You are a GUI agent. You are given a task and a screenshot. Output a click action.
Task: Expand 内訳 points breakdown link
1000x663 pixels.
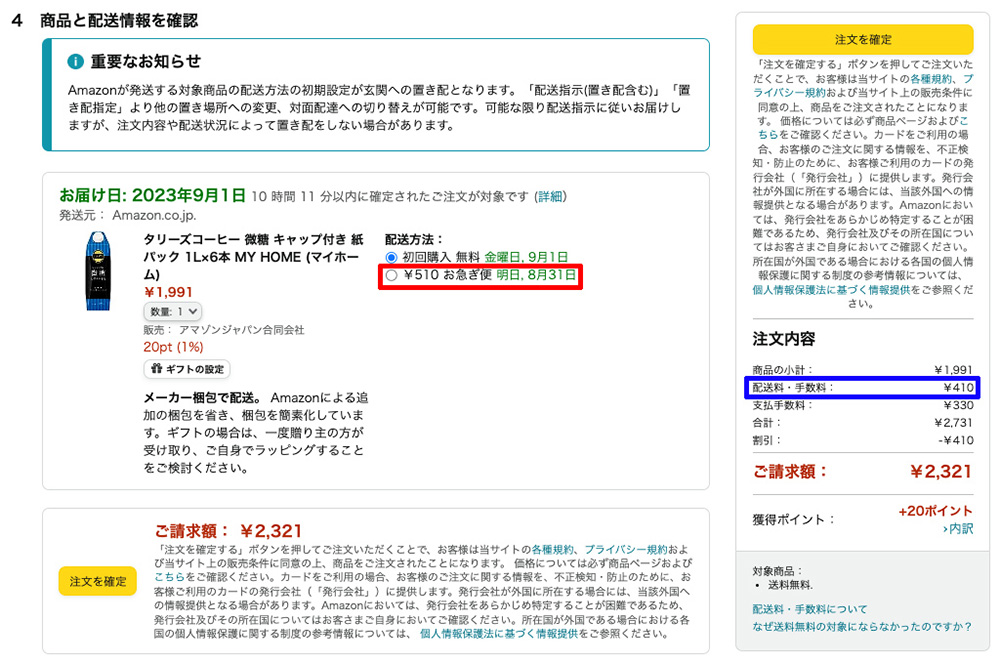(958, 528)
